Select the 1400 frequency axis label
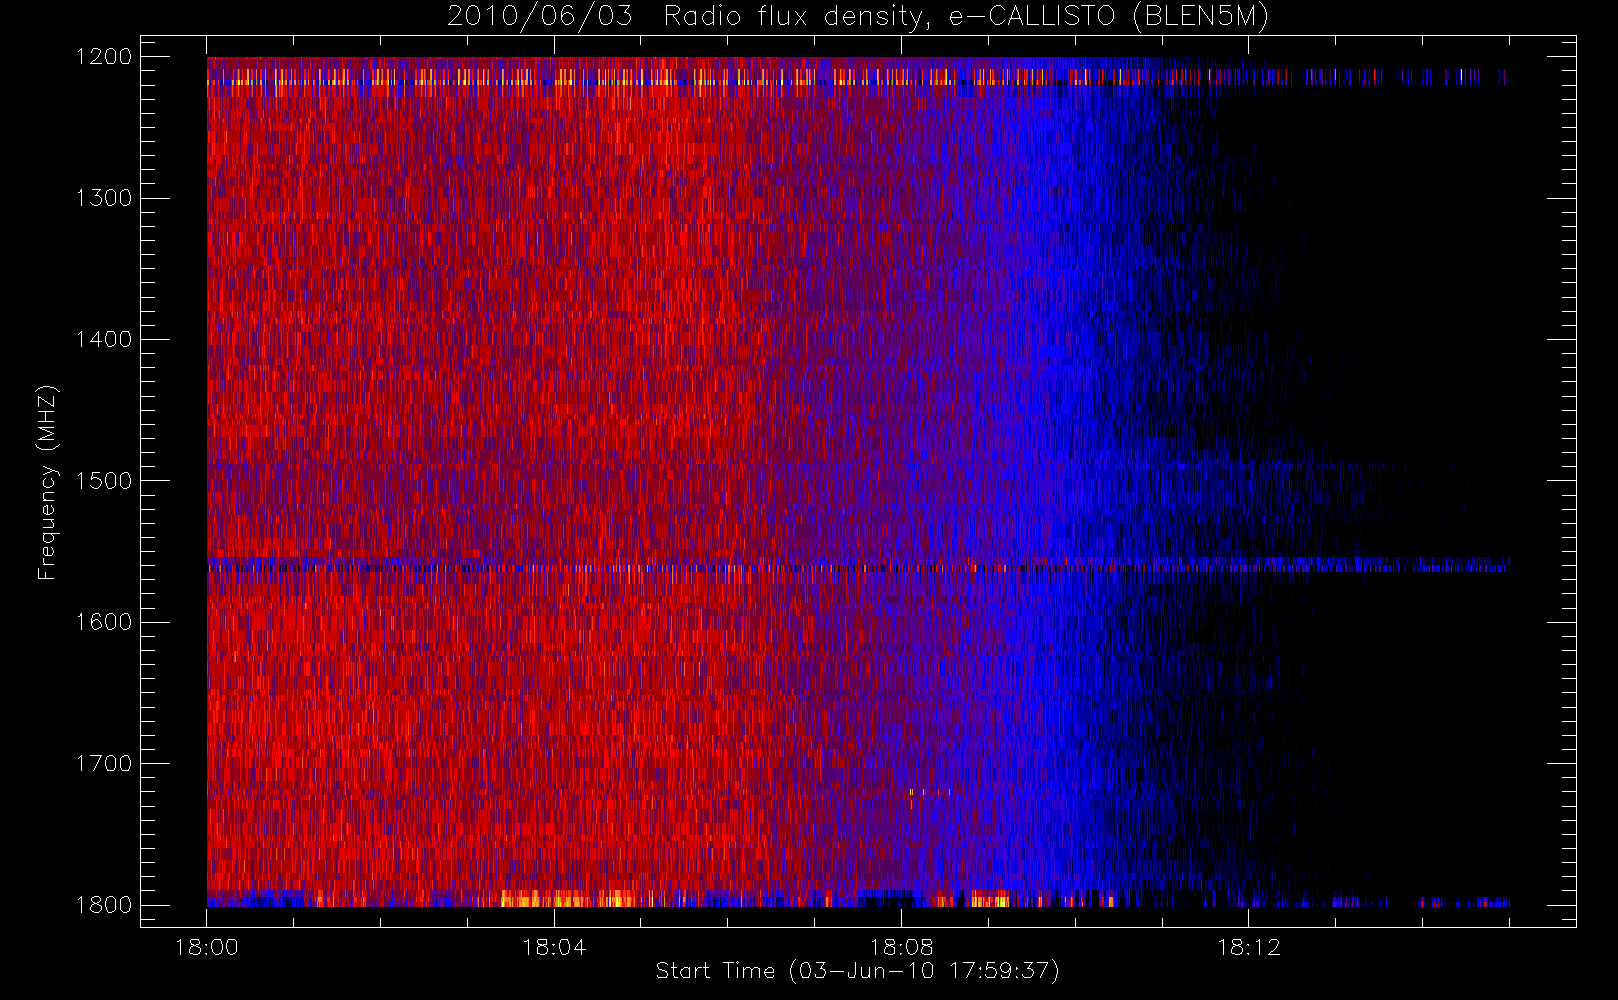Image resolution: width=1618 pixels, height=1000 pixels. (x=104, y=339)
